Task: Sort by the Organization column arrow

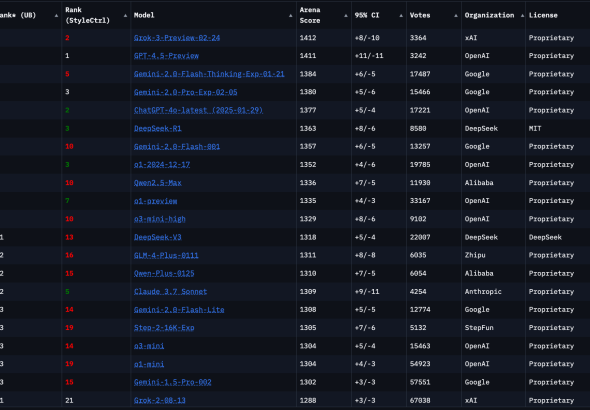Action: (522, 16)
